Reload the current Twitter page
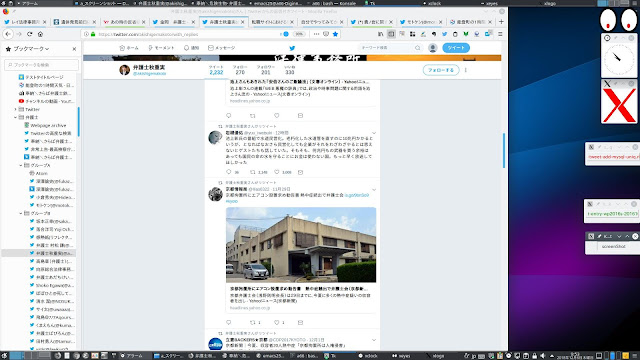Screen dimensions: 640x360 tap(29, 34)
